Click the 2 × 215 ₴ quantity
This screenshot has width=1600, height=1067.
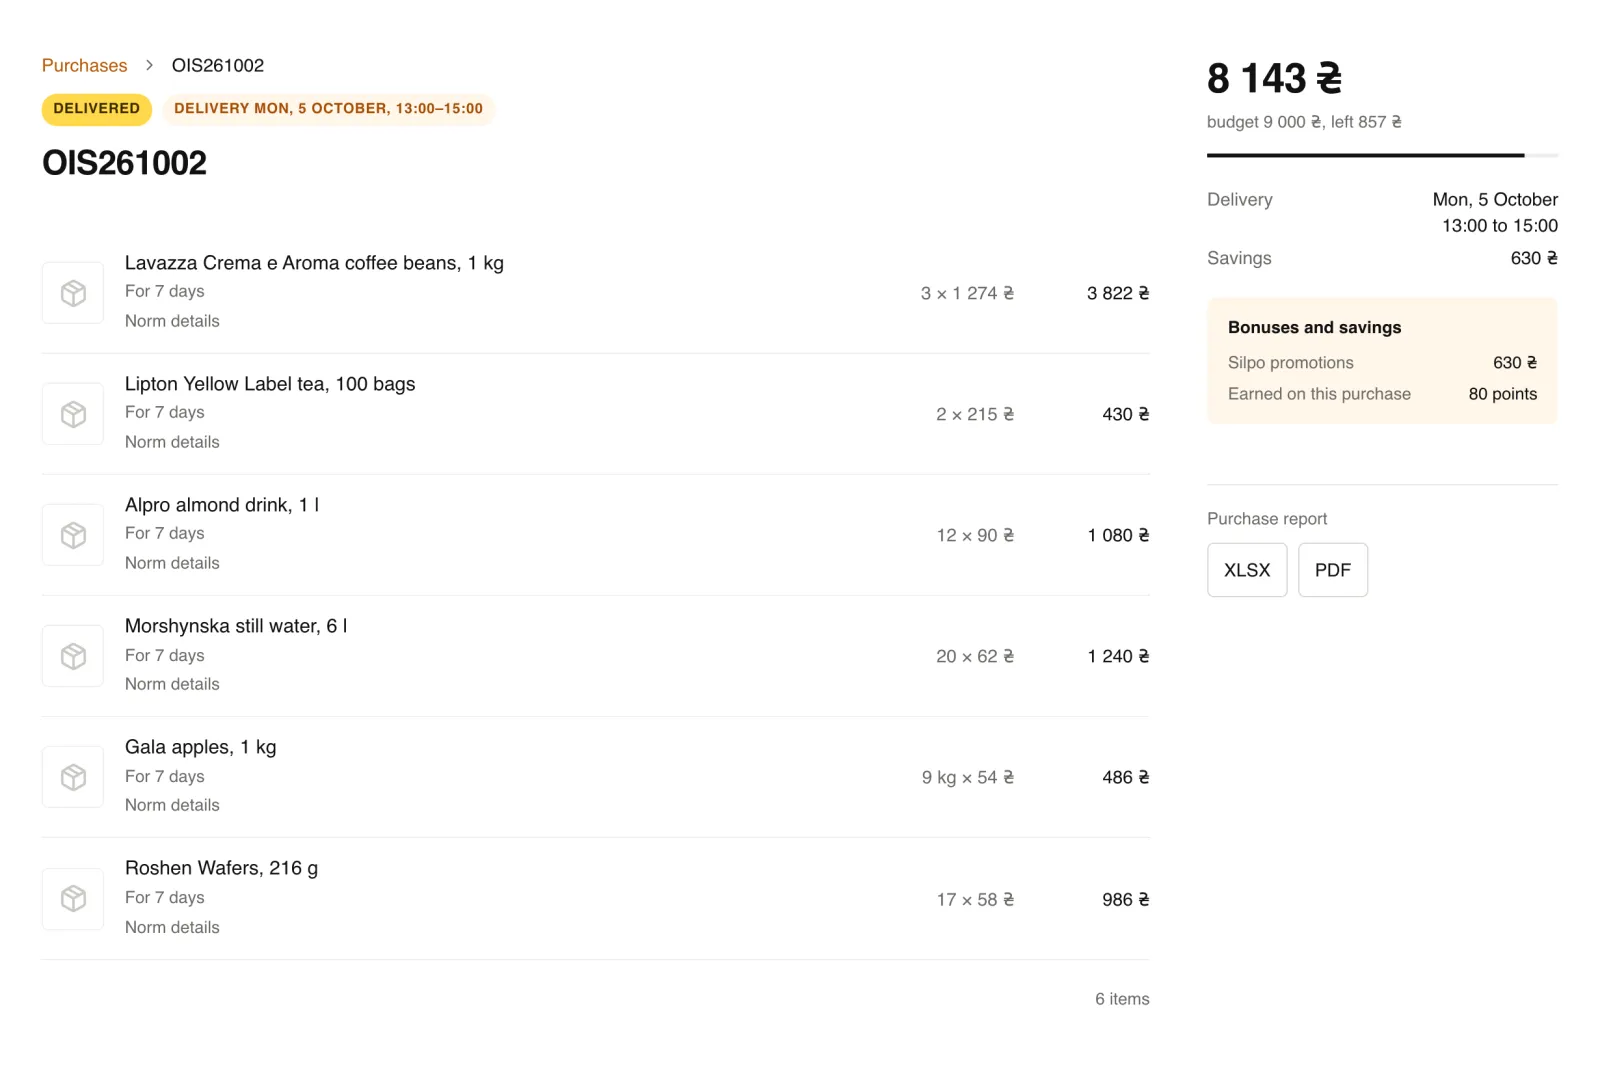click(975, 414)
